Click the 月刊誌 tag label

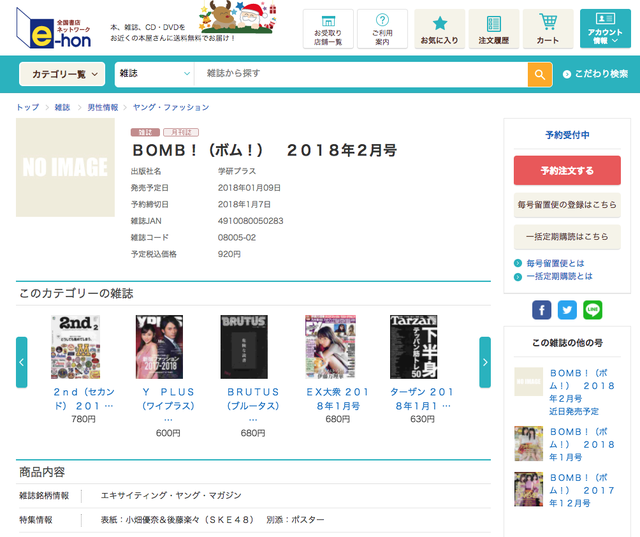pos(181,132)
